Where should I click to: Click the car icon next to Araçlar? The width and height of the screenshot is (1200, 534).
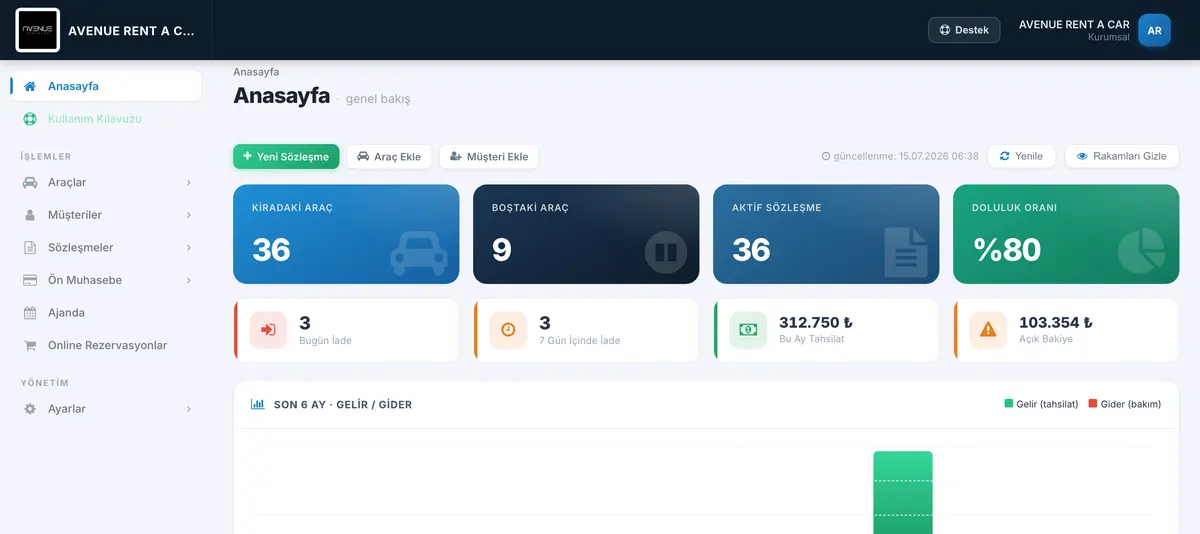click(x=30, y=182)
